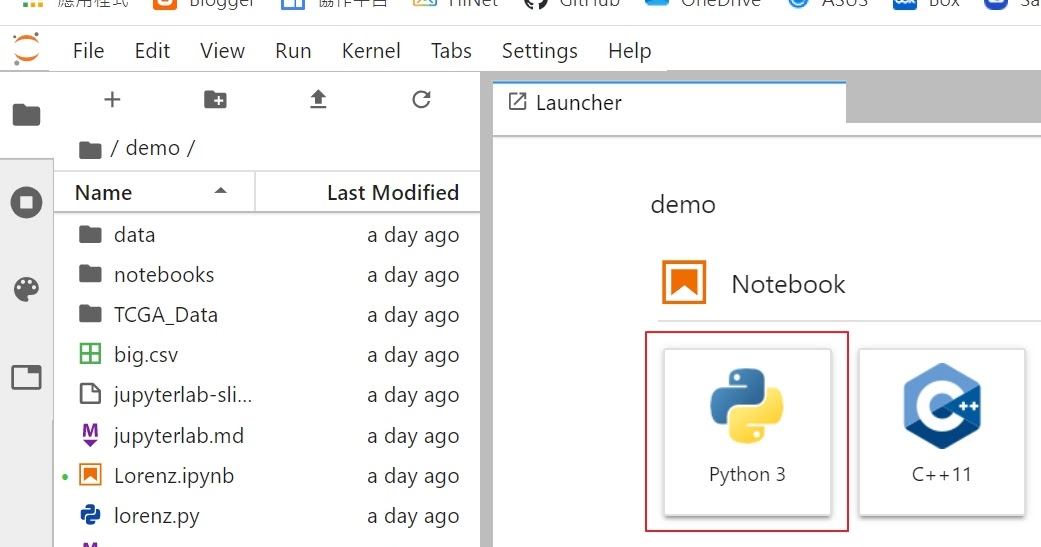
Task: Launch a Python 3 notebook
Action: coord(747,431)
